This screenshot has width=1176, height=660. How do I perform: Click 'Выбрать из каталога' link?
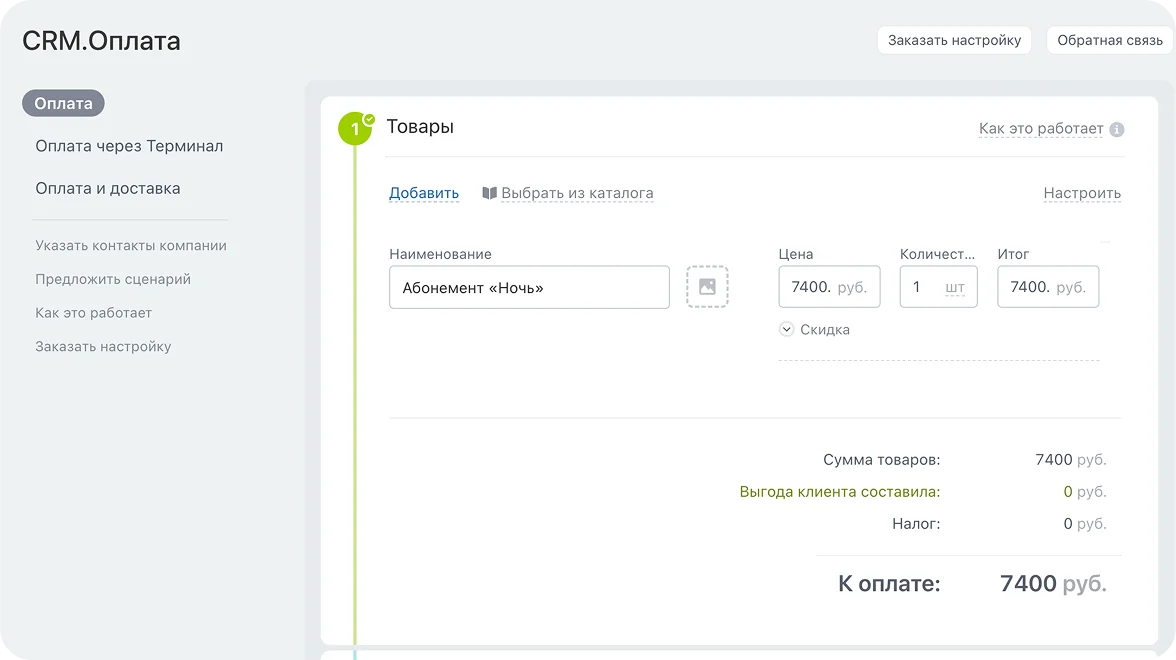coord(577,193)
